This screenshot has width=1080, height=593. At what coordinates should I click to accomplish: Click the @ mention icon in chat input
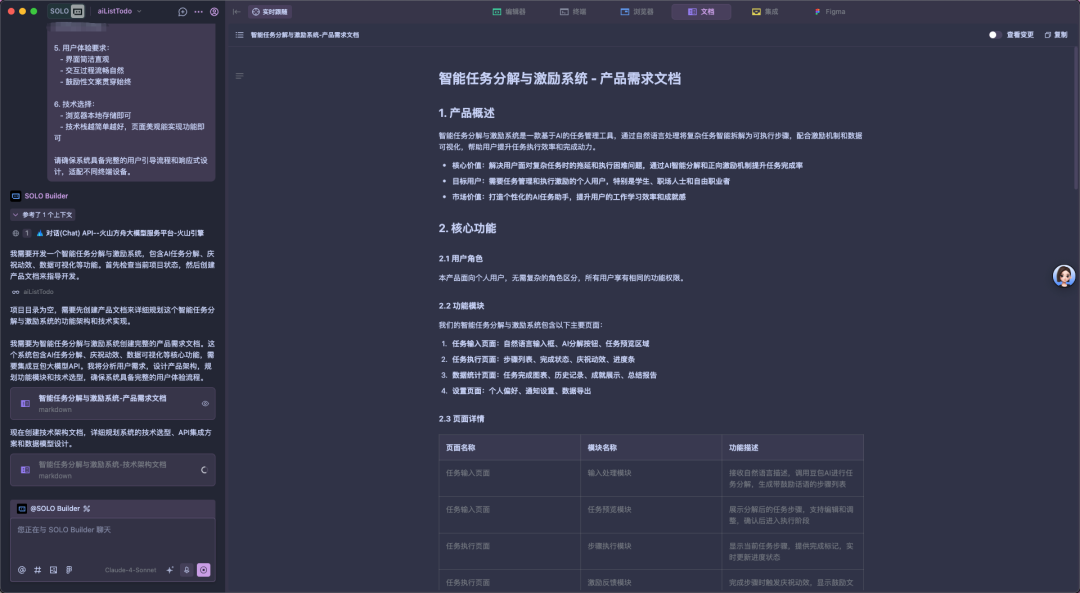21,570
